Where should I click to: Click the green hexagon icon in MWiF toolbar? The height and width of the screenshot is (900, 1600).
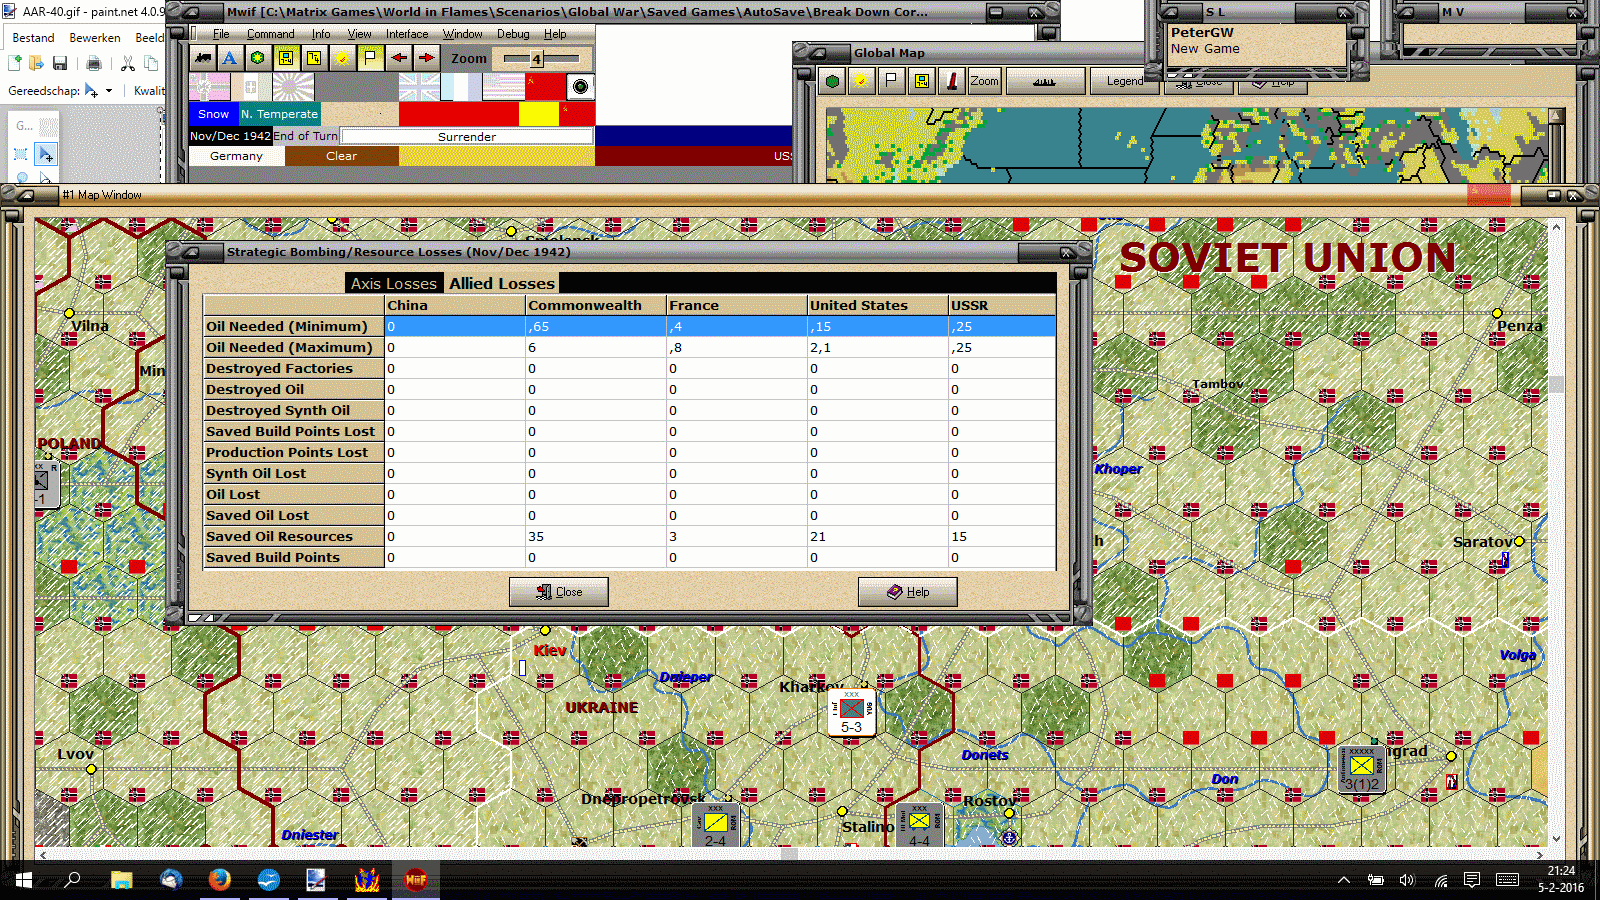258,58
